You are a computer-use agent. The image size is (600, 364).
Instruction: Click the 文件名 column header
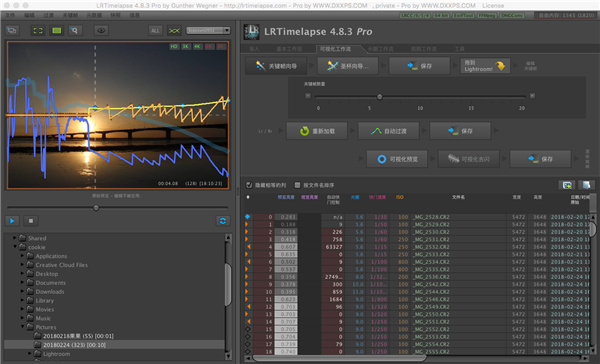coord(458,197)
